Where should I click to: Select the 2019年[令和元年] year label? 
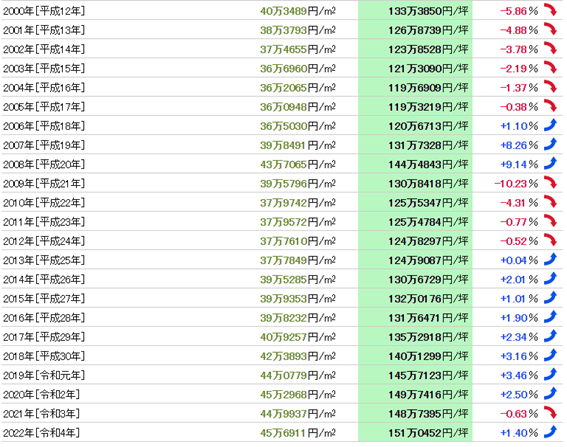44,375
